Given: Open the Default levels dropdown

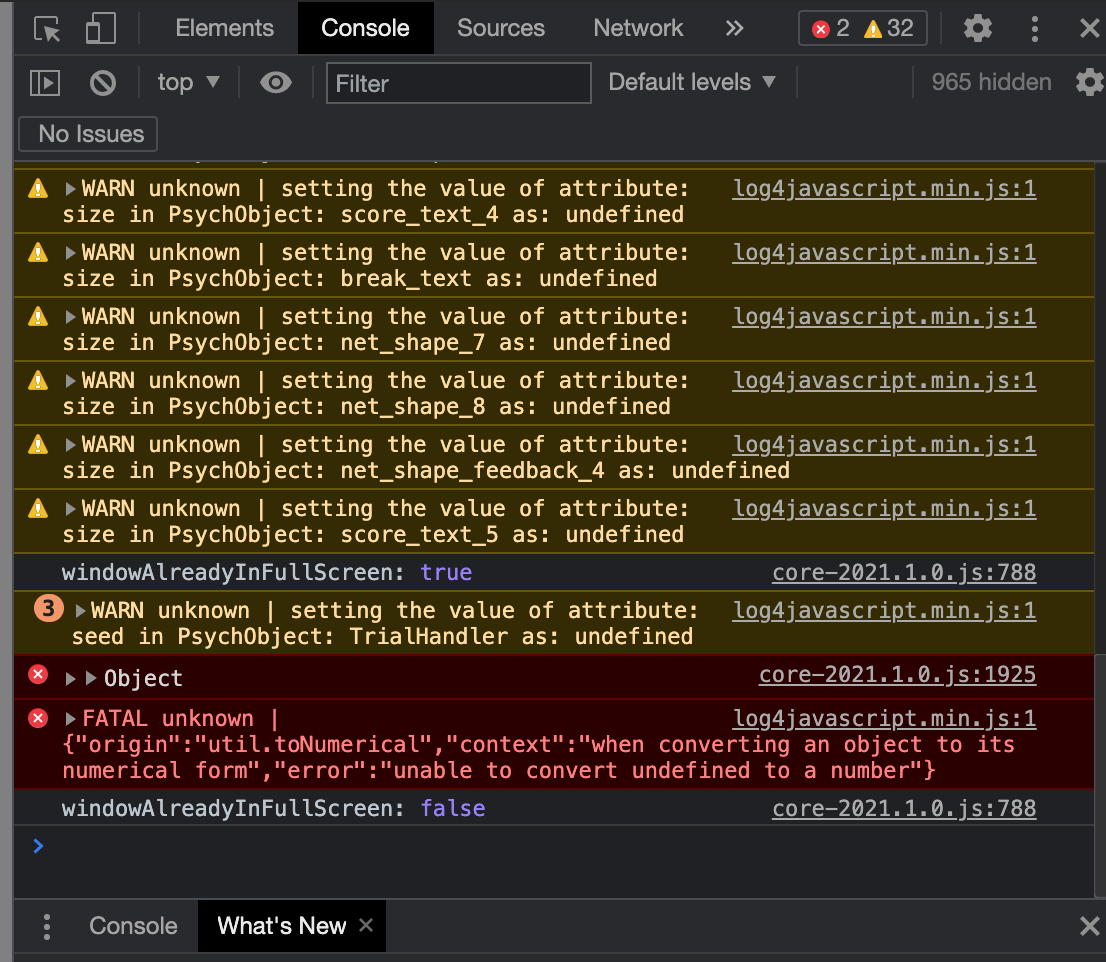Looking at the screenshot, I should (692, 83).
